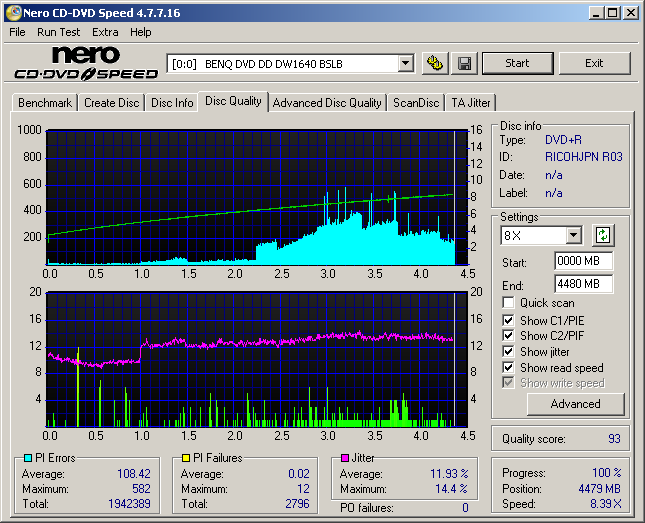Click the yellow PI Failures legend swatch
Image resolution: width=645 pixels, height=523 pixels.
tap(185, 458)
